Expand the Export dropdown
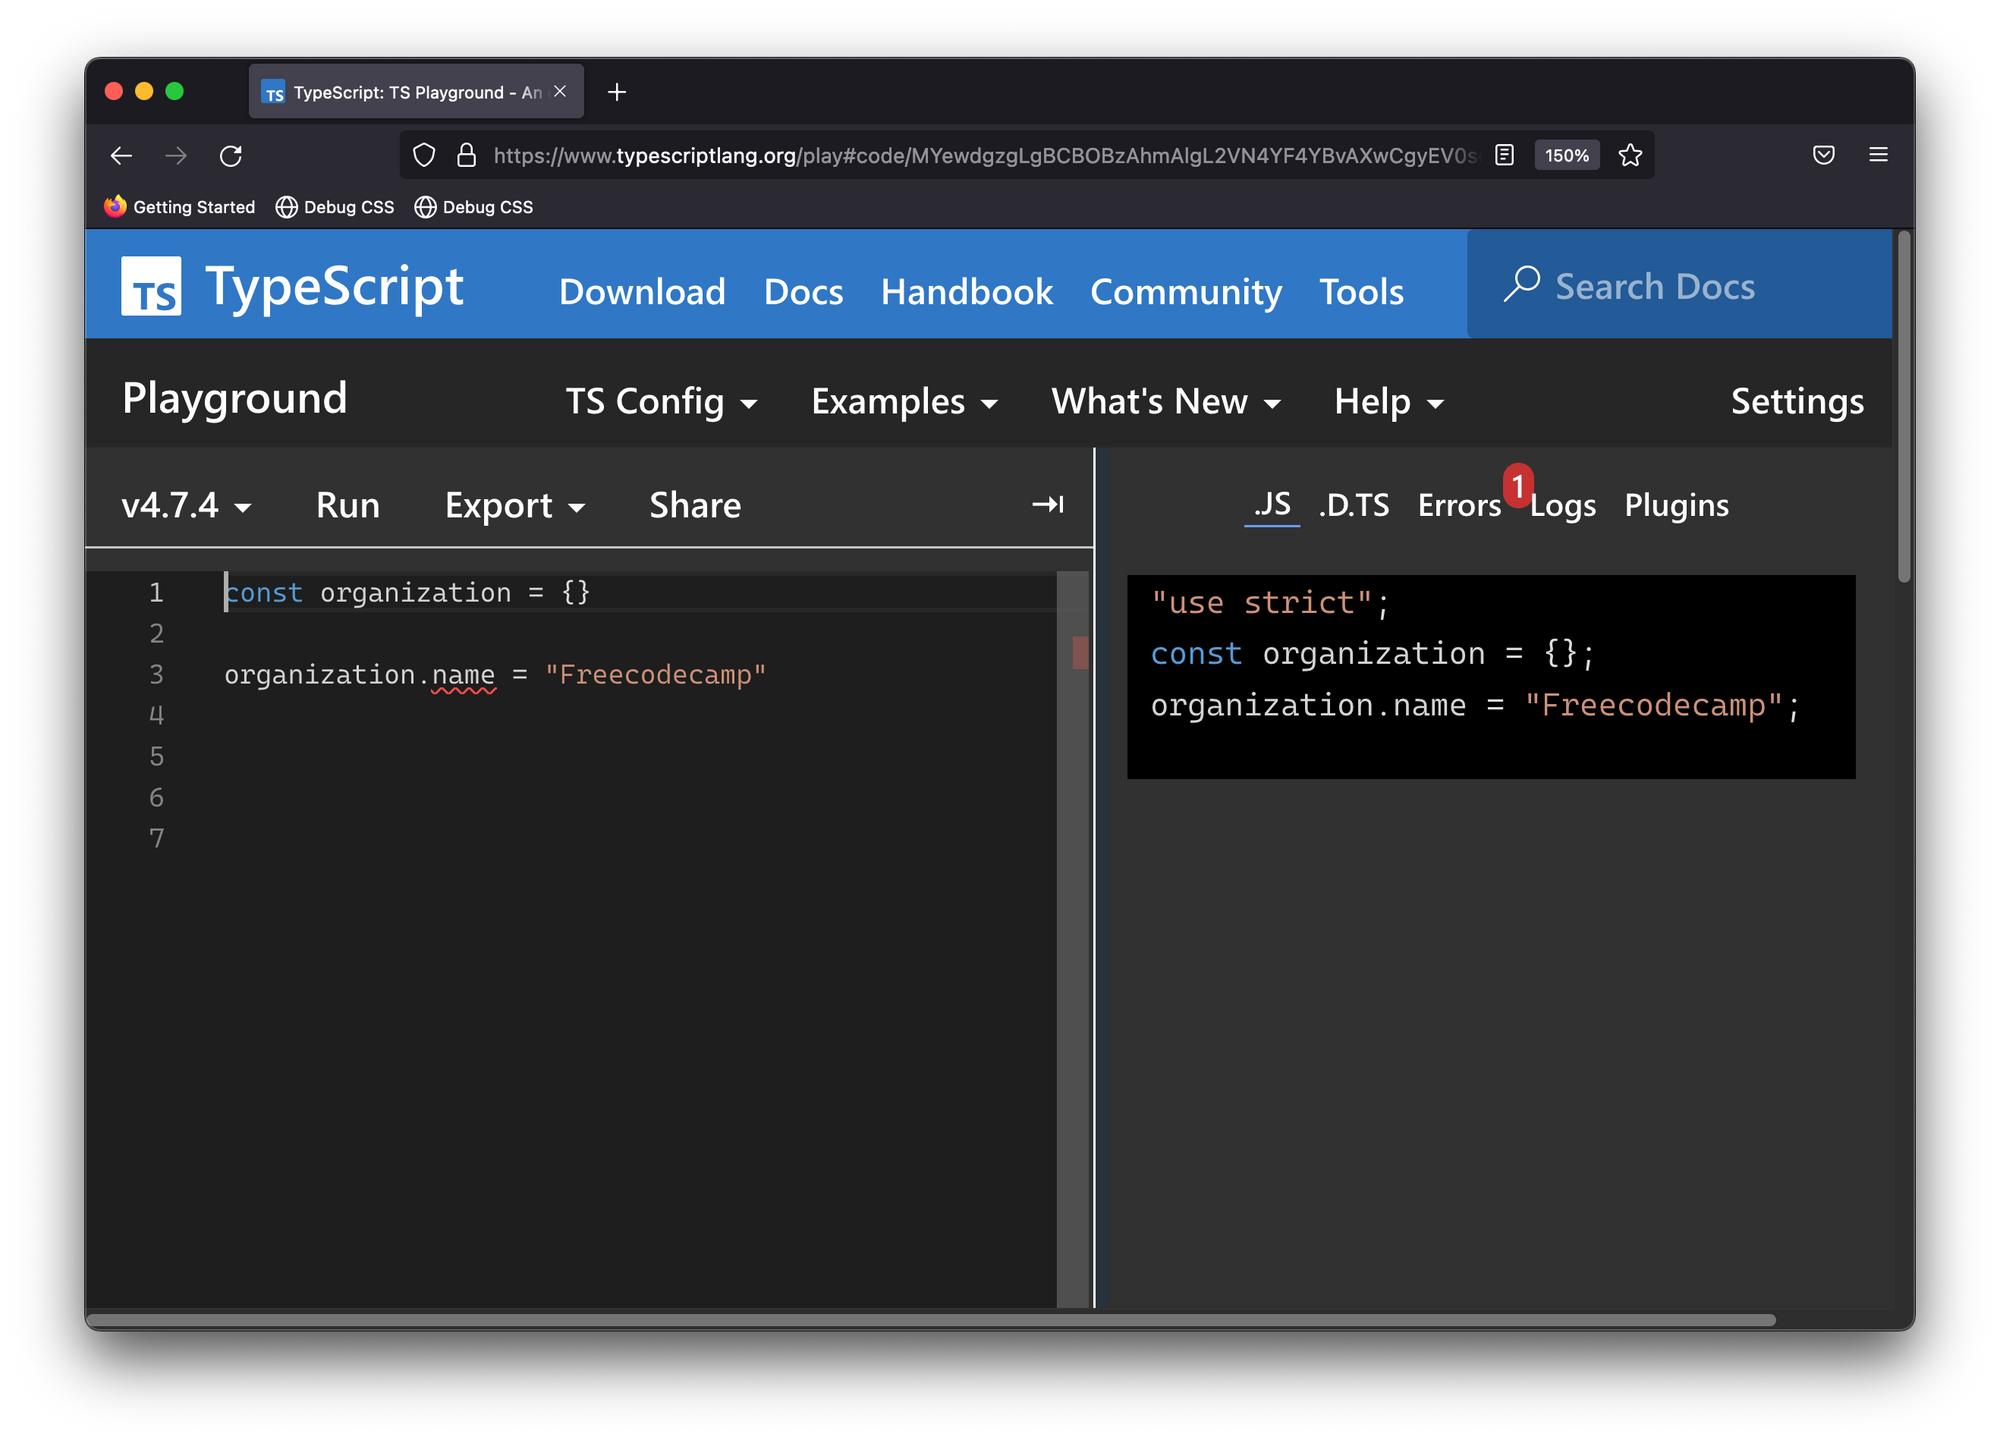The image size is (2000, 1443). point(514,505)
